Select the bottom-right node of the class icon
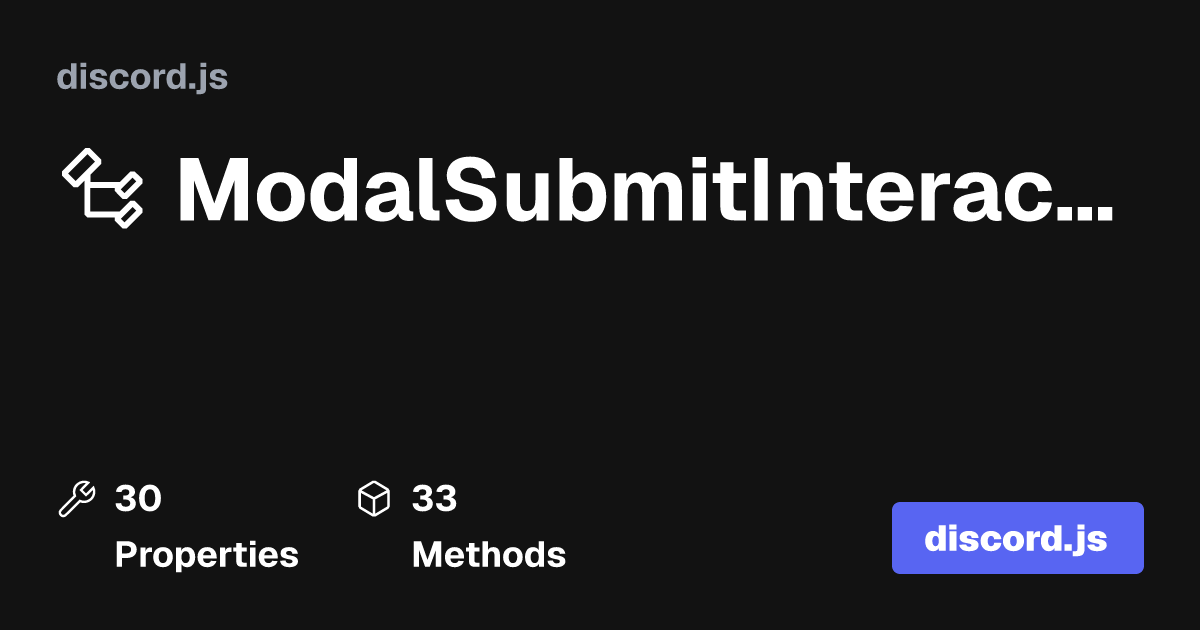The width and height of the screenshot is (1200, 630). [x=128, y=212]
